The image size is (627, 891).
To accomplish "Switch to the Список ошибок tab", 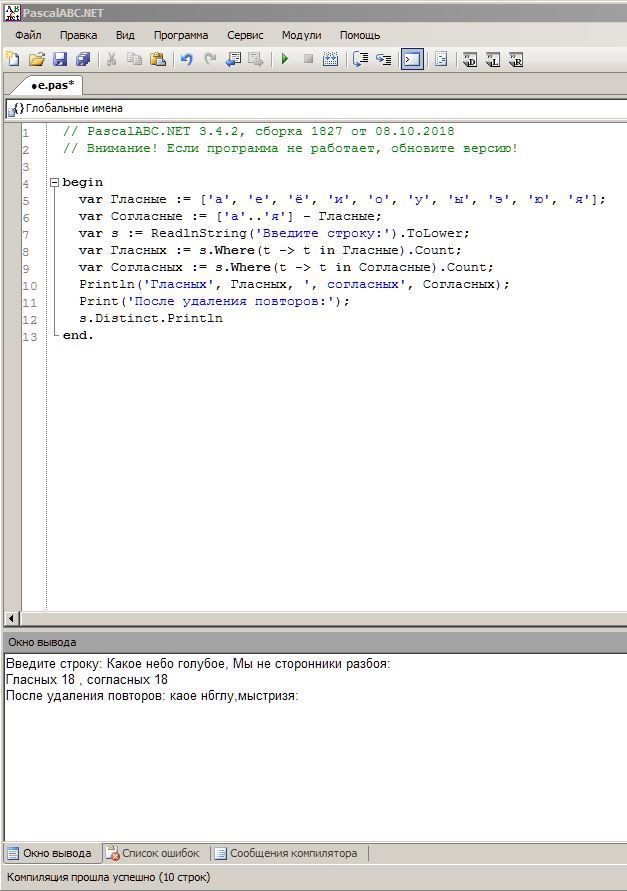I will coord(154,853).
